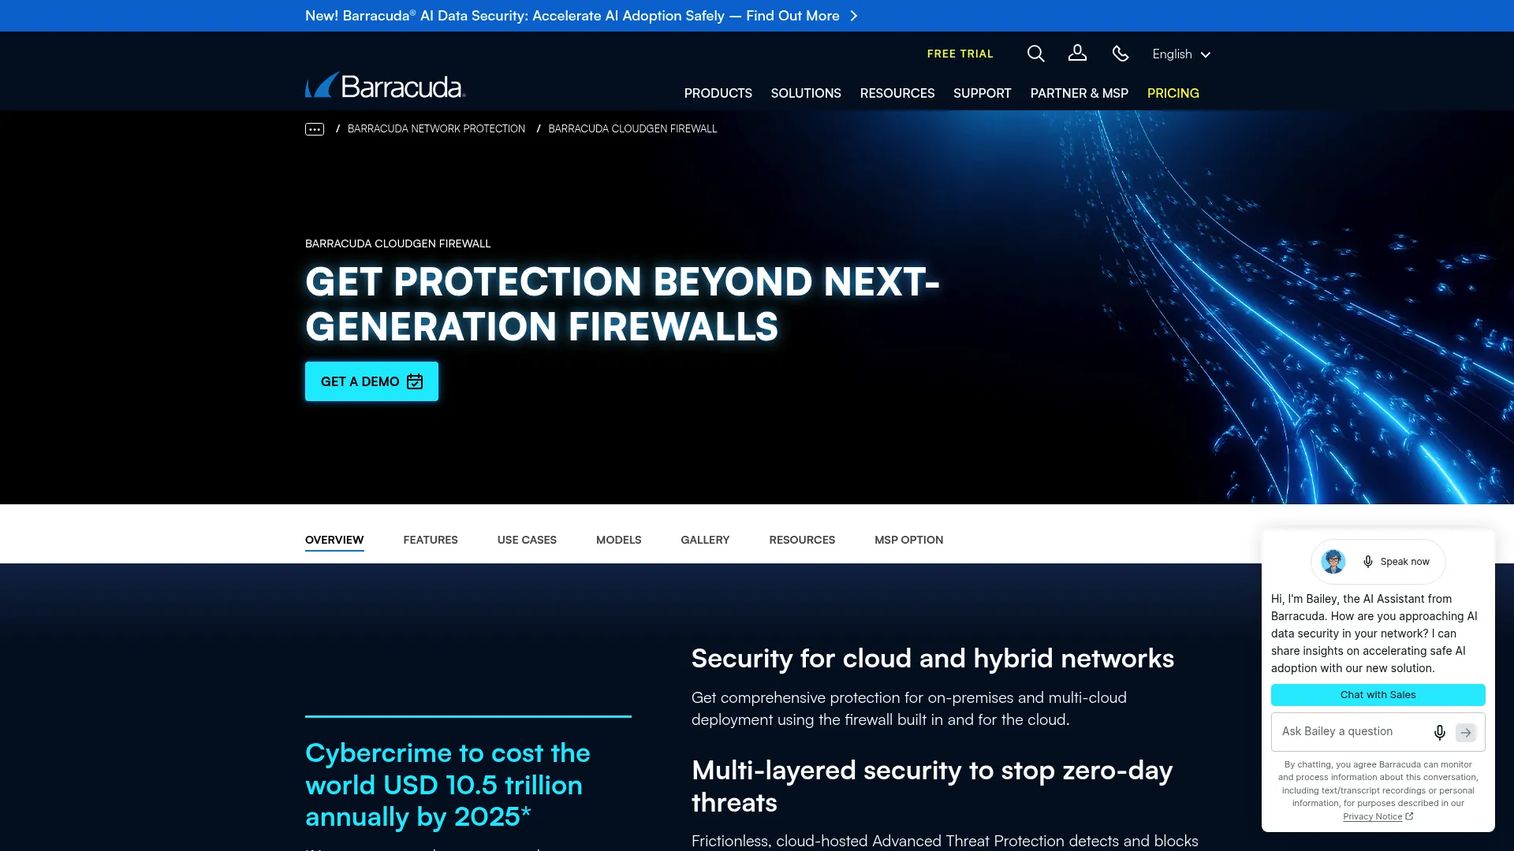Open the PRODUCTS menu

[718, 93]
